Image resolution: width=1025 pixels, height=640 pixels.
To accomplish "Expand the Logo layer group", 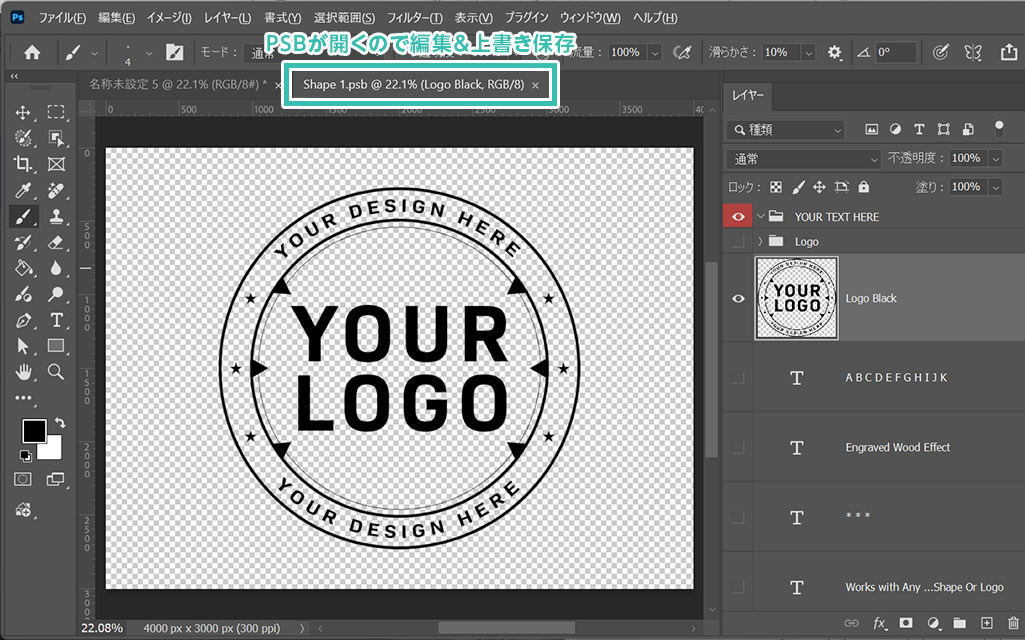I will point(761,242).
